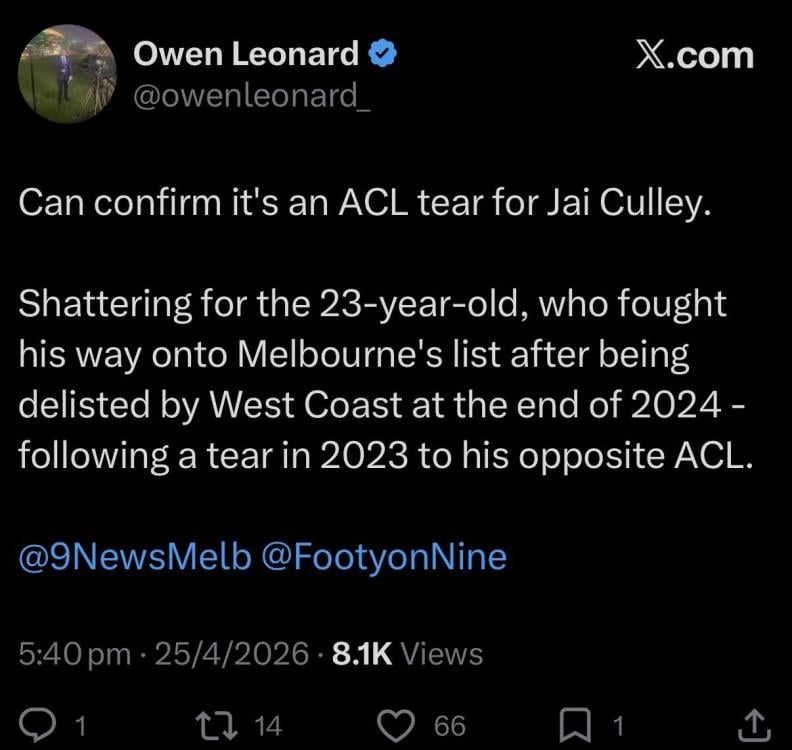View the 8.1K Views analytics

click(x=406, y=654)
